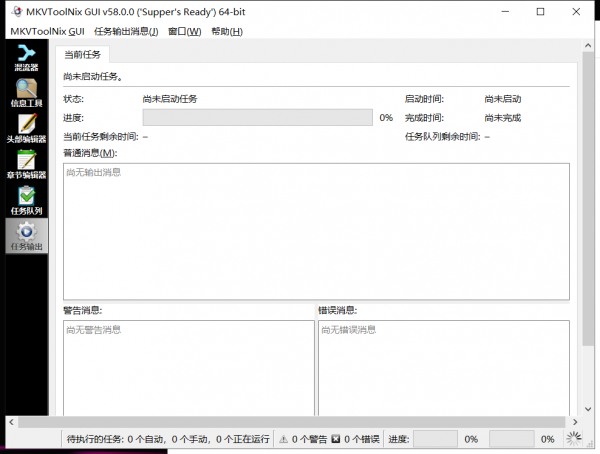Image resolution: width=600 pixels, height=454 pixels.
Task: Open the 帮助(H) menu
Action: pyautogui.click(x=227, y=31)
